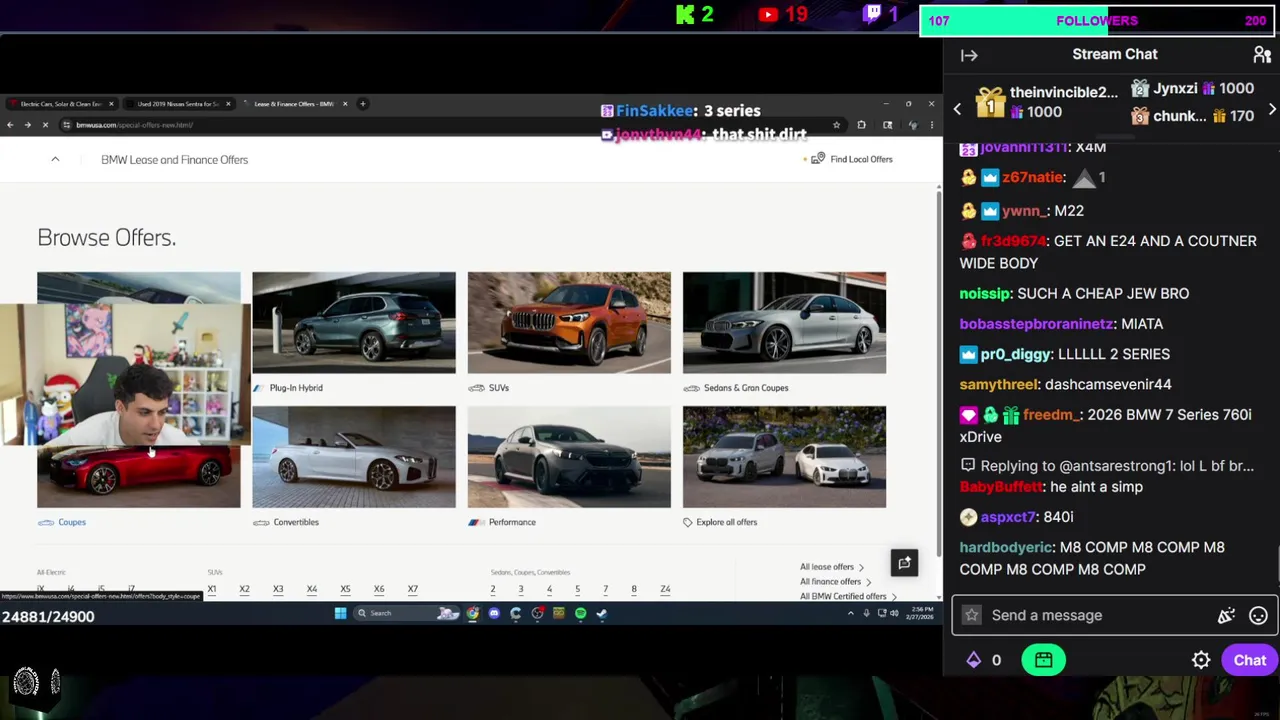Show previous gift leaderboard entry

(957, 108)
